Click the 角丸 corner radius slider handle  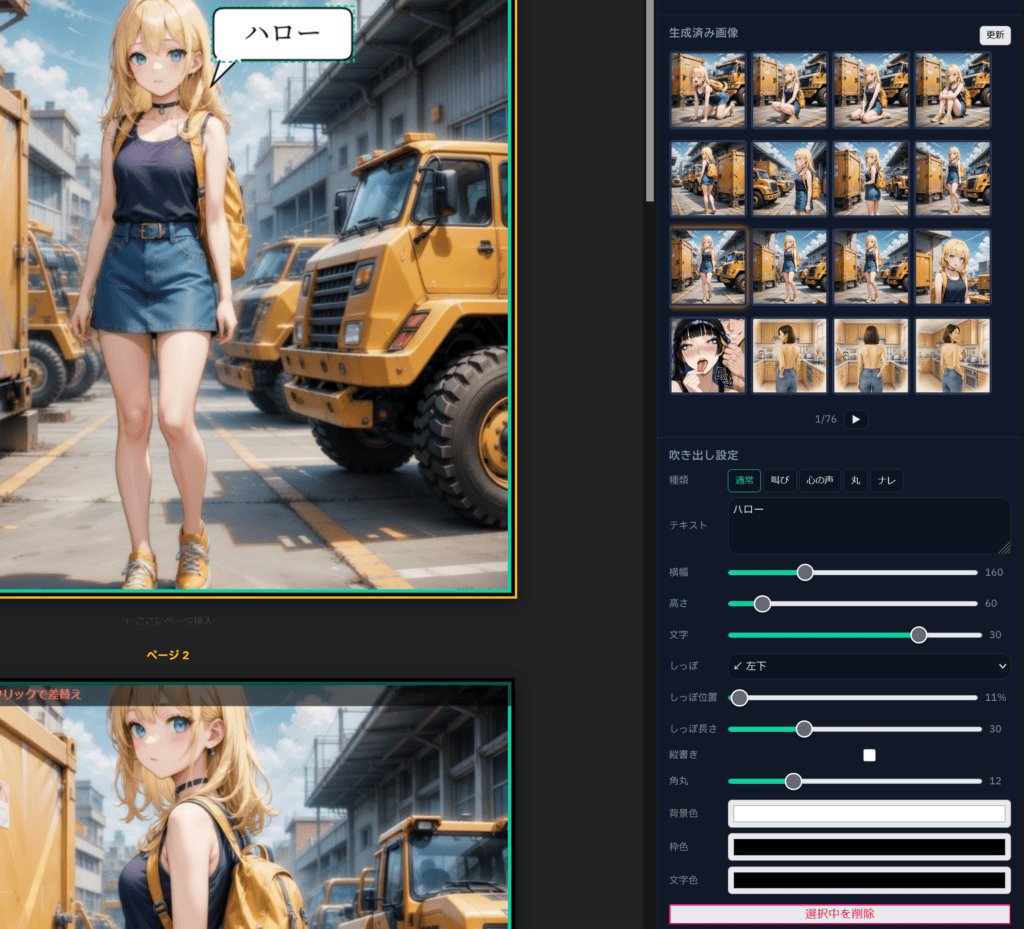point(793,781)
